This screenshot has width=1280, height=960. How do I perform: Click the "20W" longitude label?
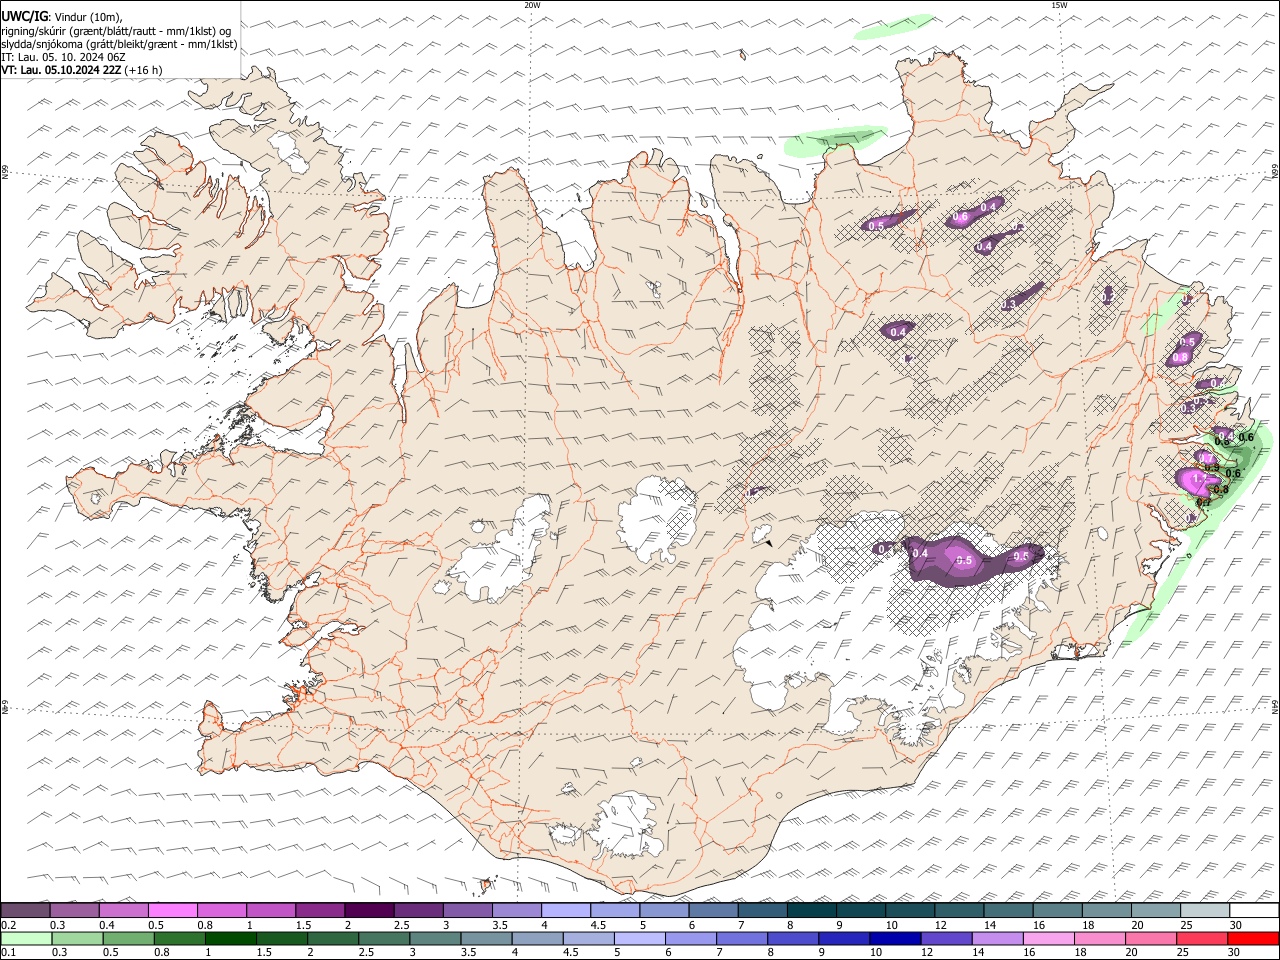pyautogui.click(x=532, y=5)
